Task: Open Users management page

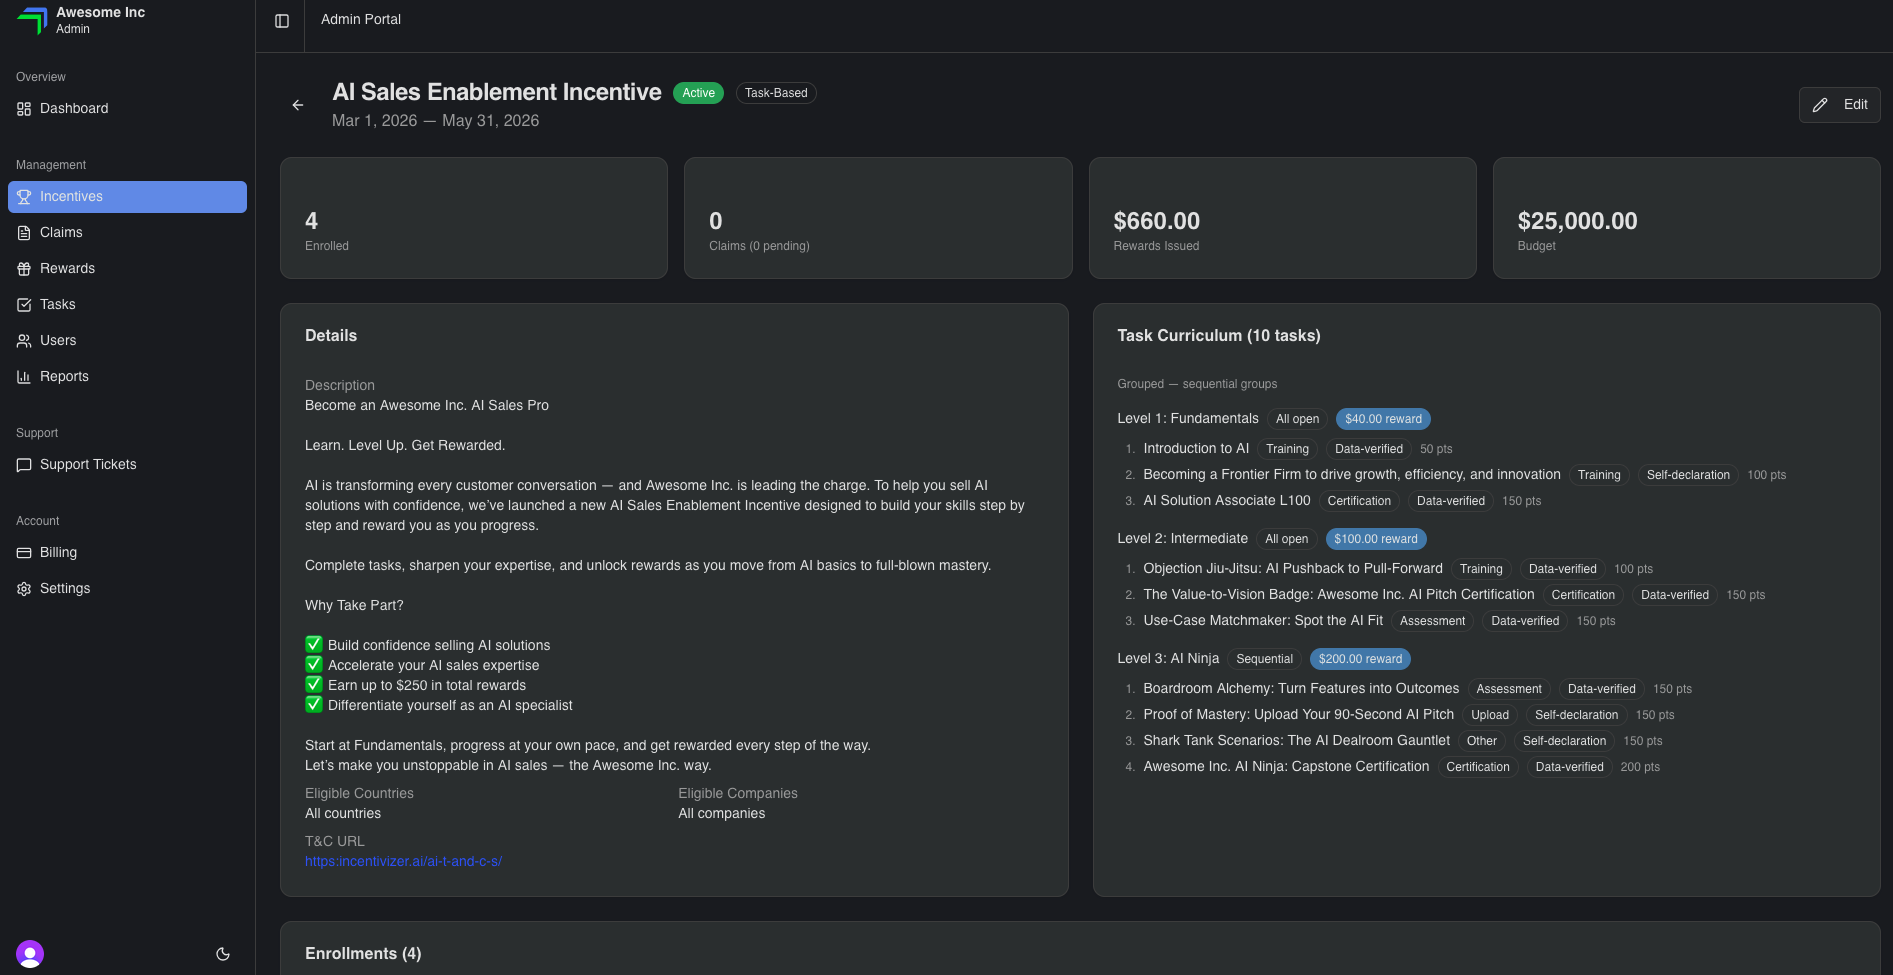Action: click(127, 341)
